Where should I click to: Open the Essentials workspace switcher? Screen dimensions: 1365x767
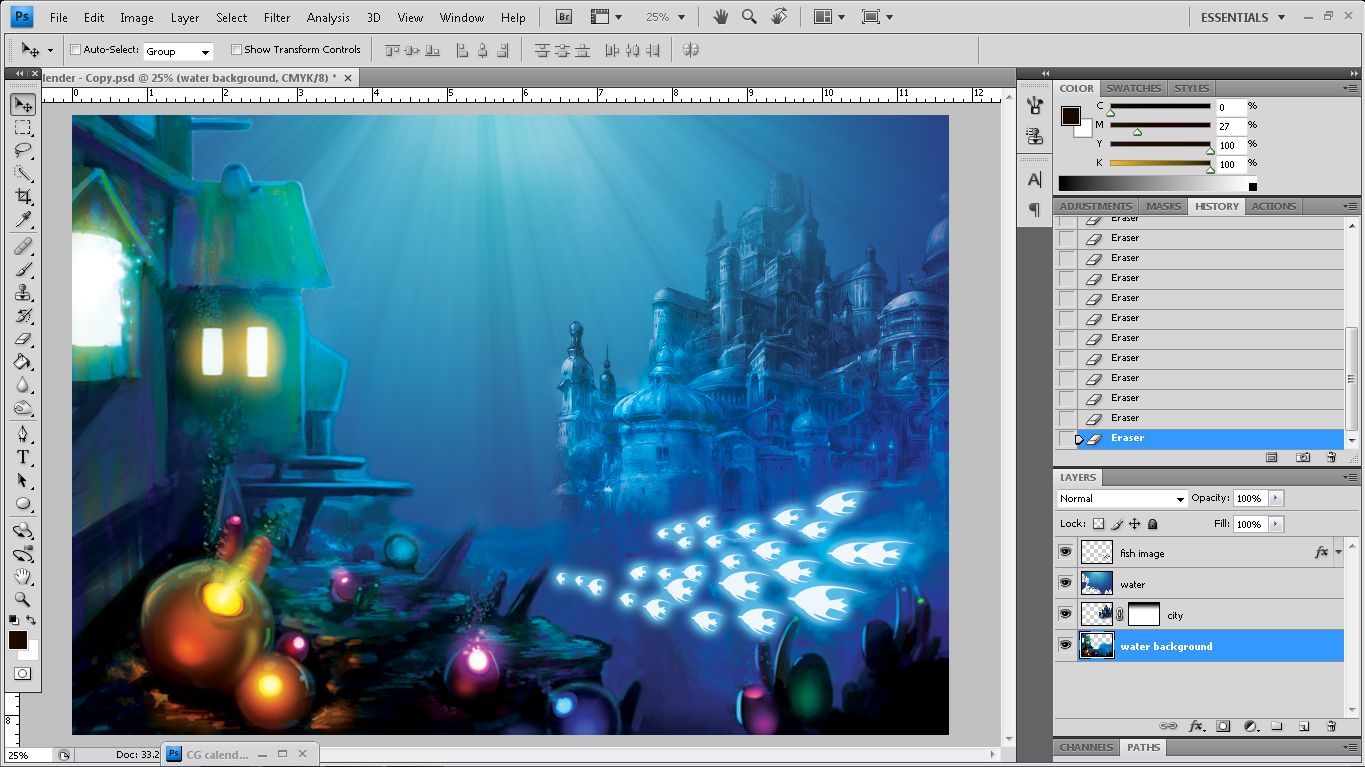click(1243, 17)
